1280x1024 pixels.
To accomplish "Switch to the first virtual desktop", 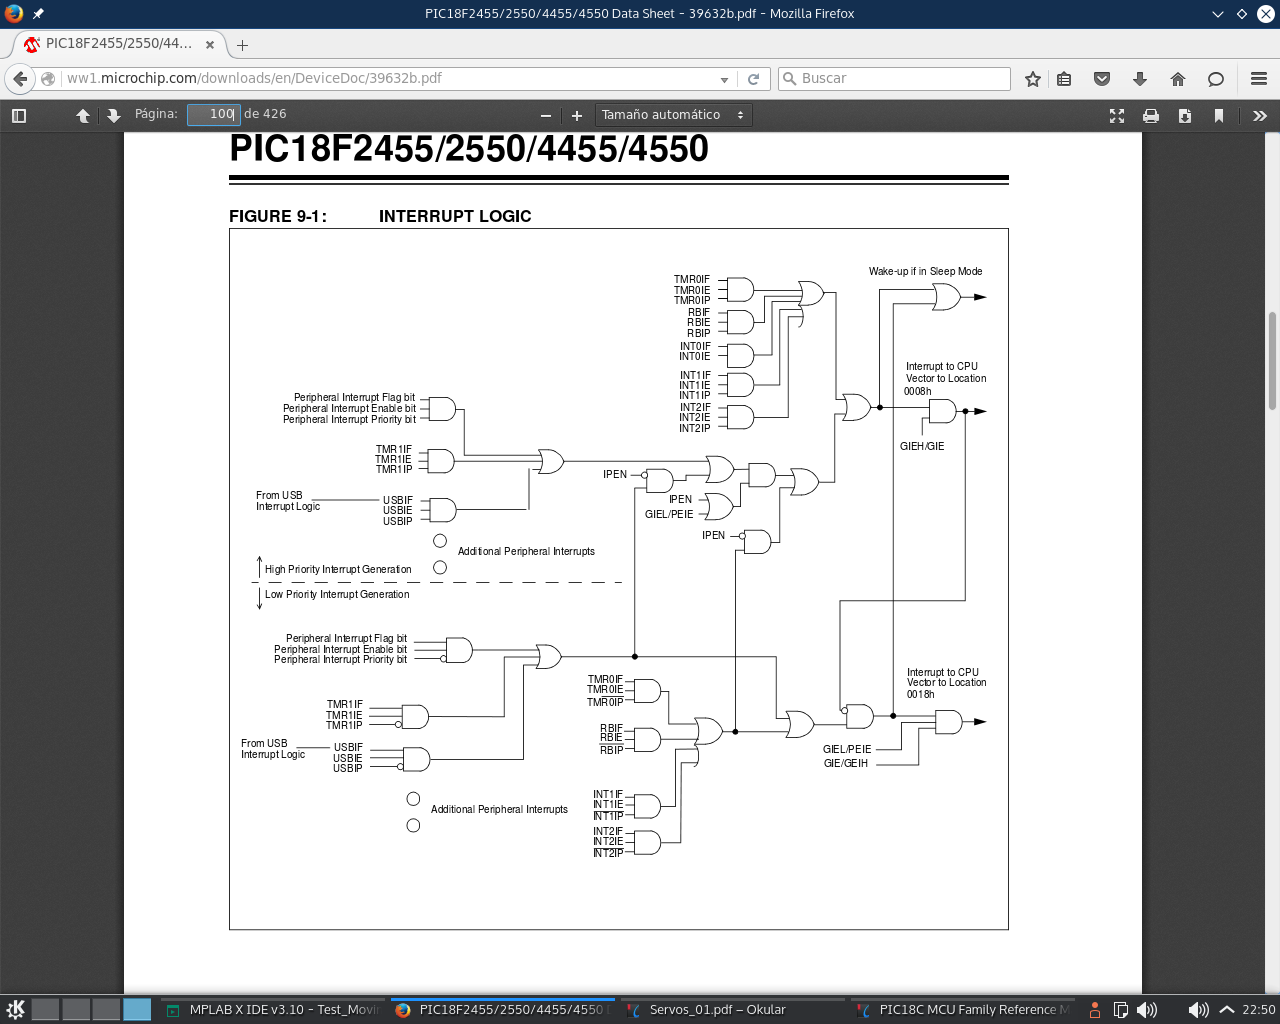I will click(45, 1009).
